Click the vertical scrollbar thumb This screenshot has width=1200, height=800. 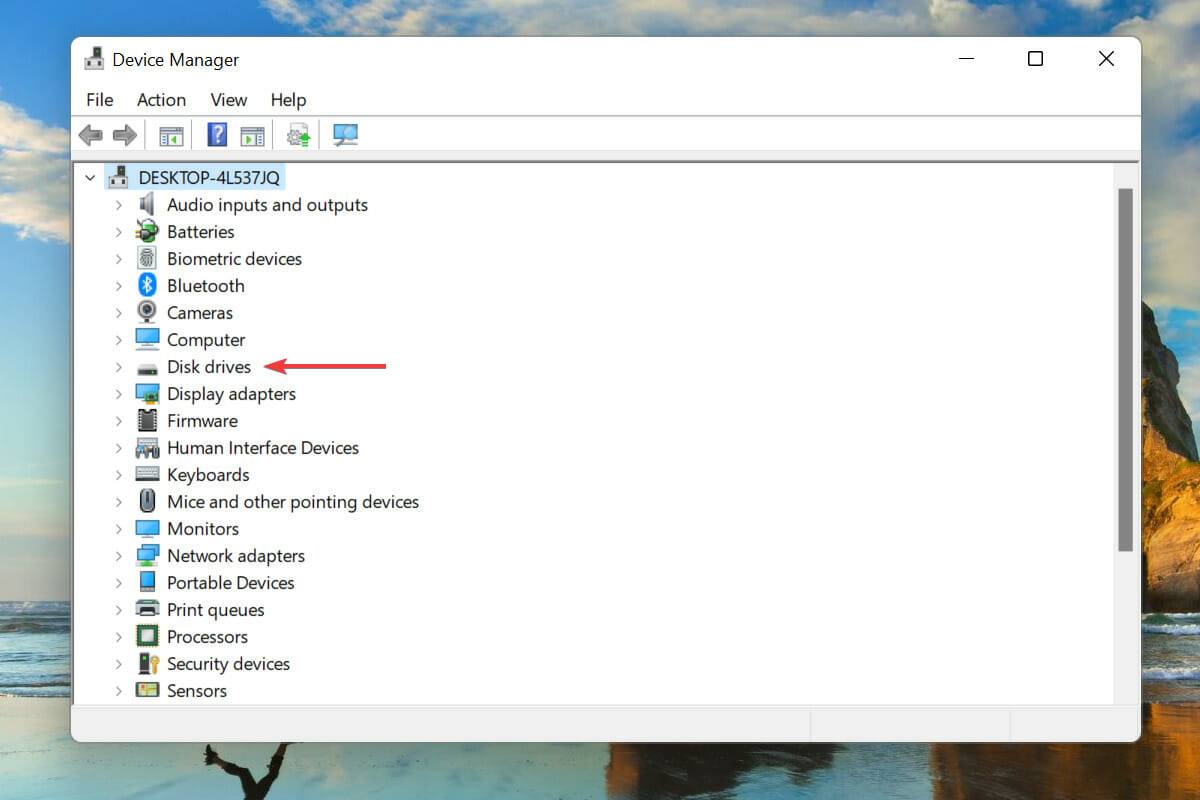coord(1125,370)
